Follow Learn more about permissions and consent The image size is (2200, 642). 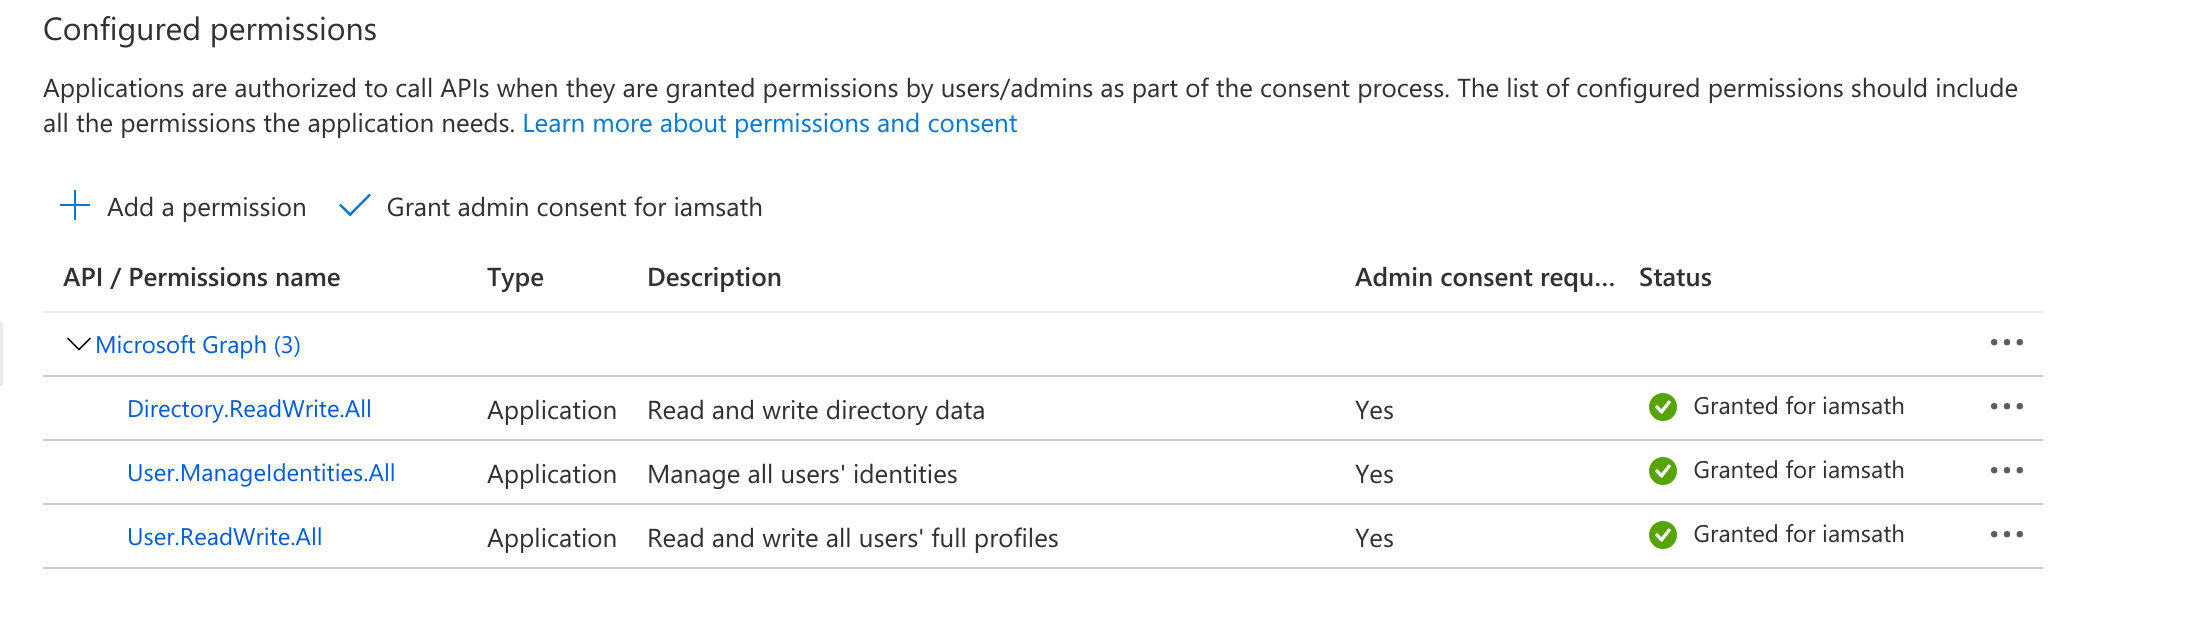(x=769, y=124)
